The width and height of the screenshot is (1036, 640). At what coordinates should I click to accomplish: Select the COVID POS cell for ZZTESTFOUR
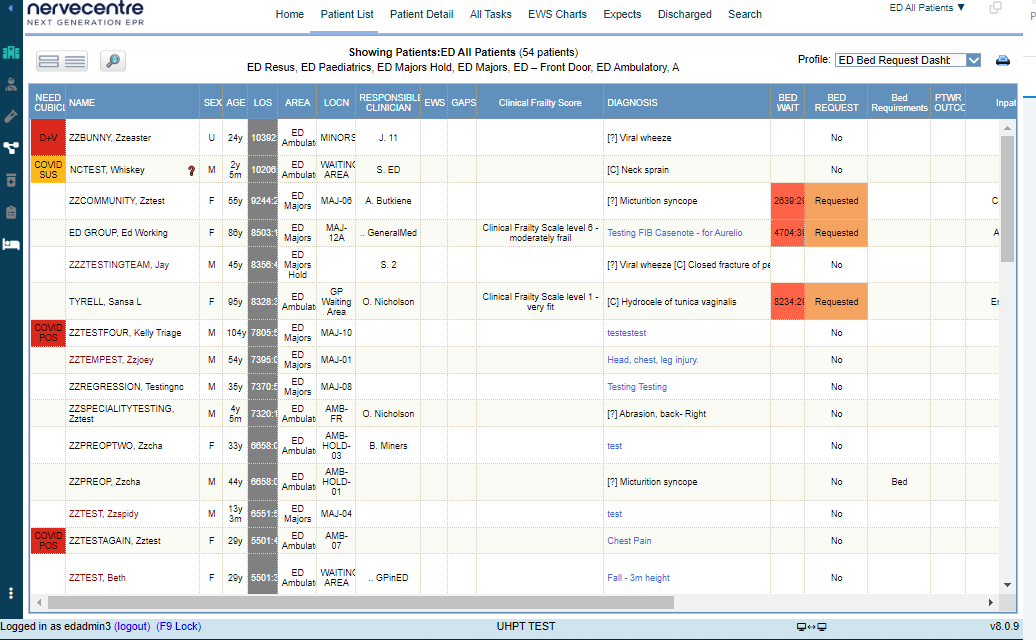48,333
